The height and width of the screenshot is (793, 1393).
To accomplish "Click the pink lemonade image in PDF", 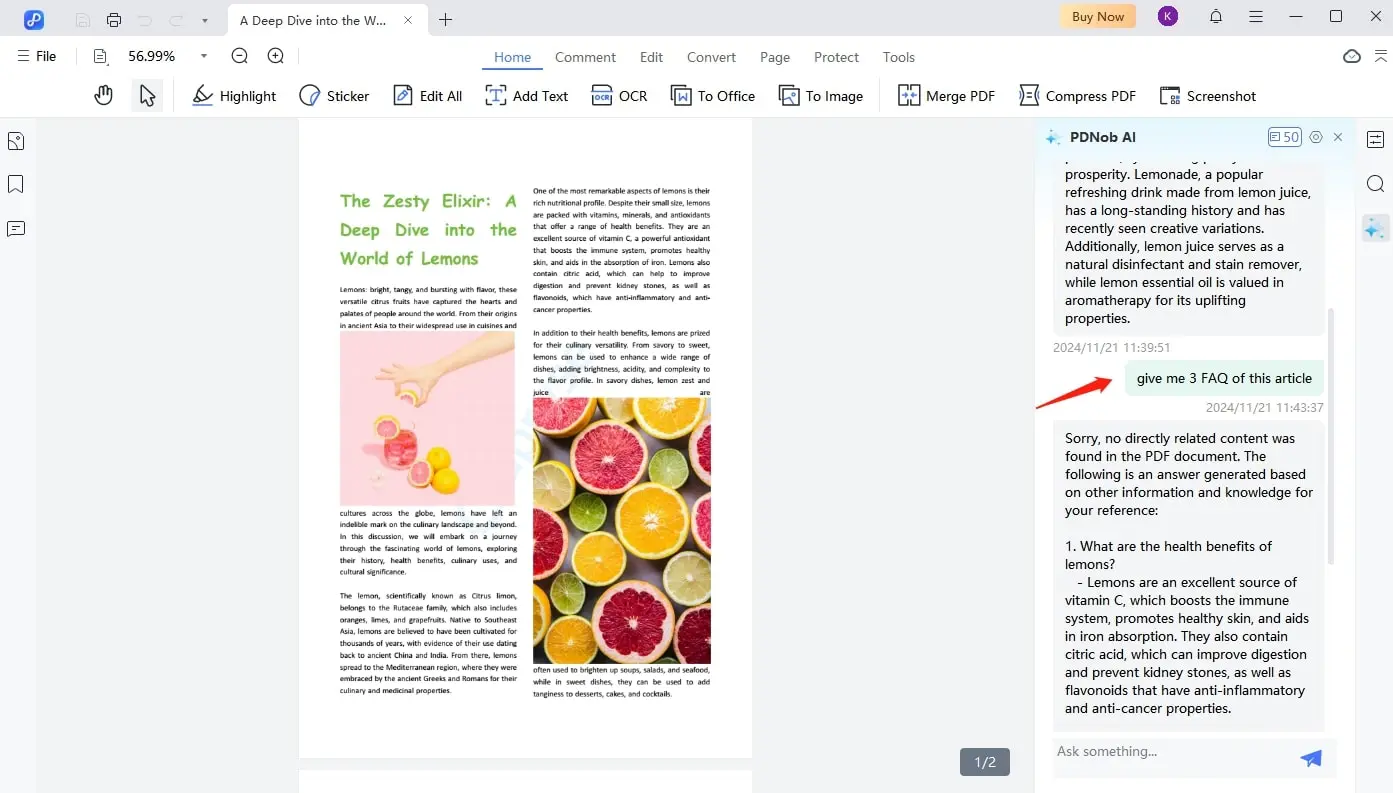I will 428,418.
